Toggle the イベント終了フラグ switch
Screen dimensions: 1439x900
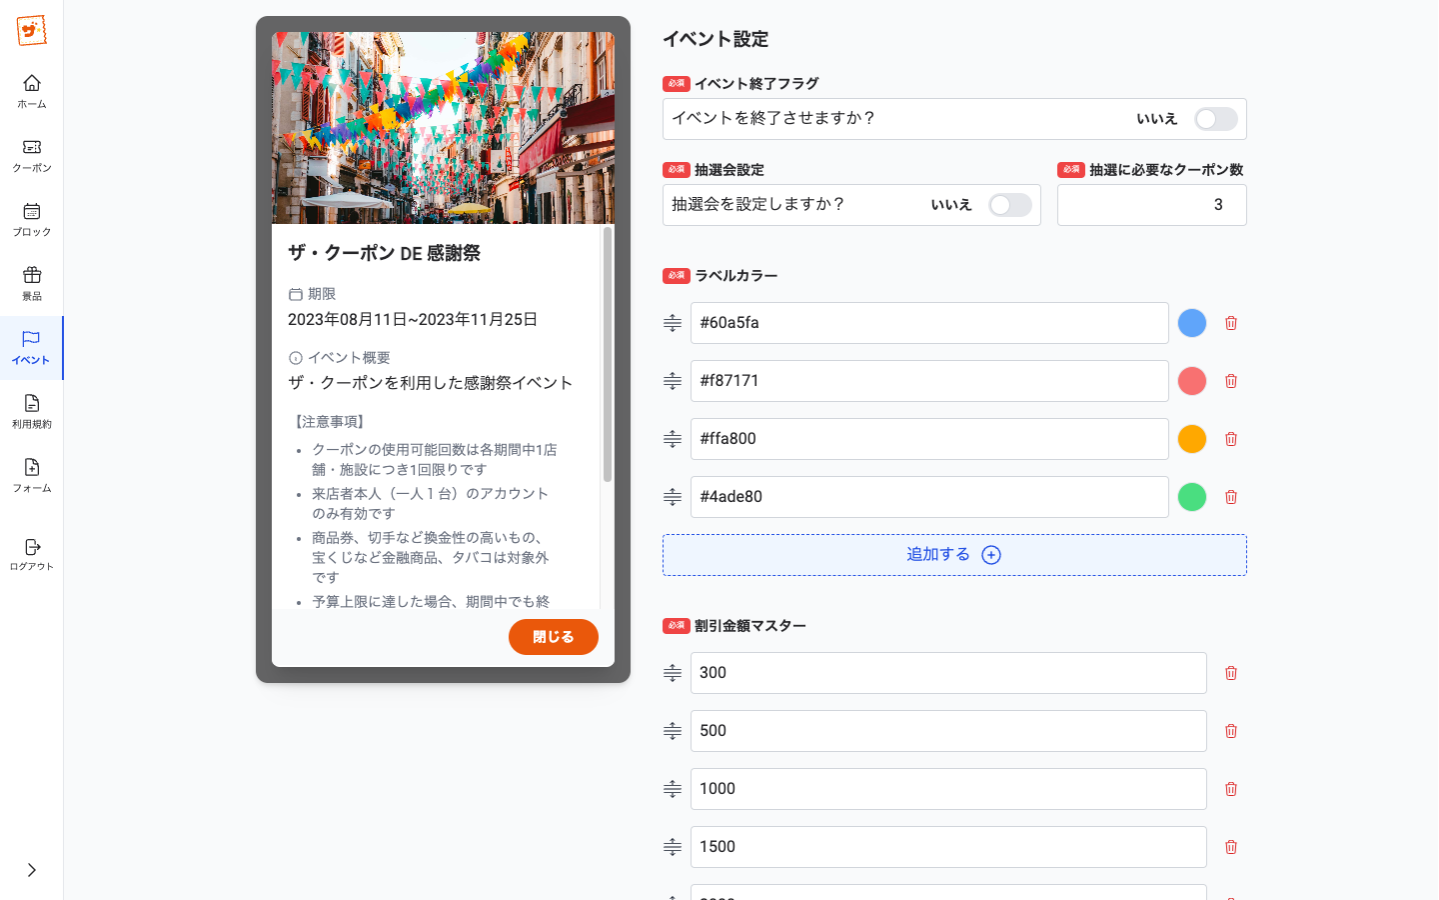(1216, 119)
